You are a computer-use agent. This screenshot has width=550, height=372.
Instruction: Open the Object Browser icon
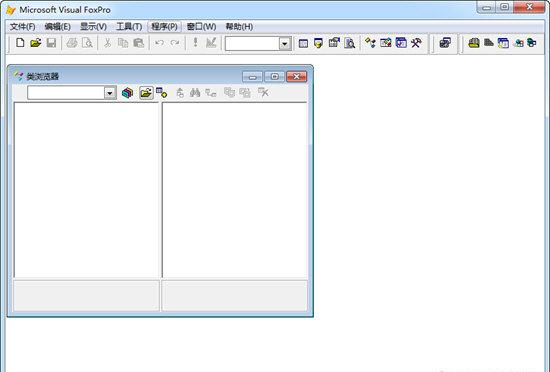tap(385, 43)
